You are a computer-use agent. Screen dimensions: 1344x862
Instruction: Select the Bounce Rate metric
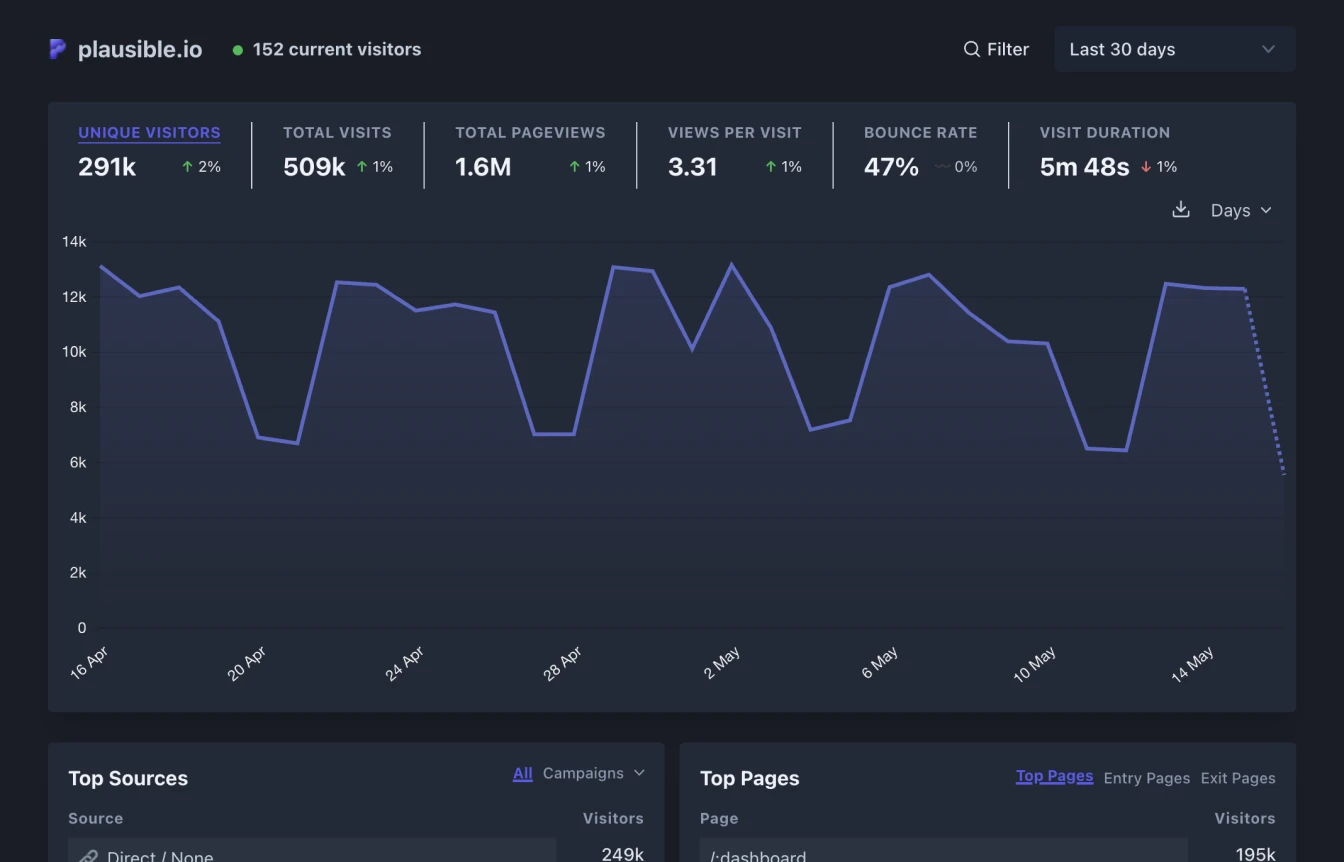tap(920, 132)
